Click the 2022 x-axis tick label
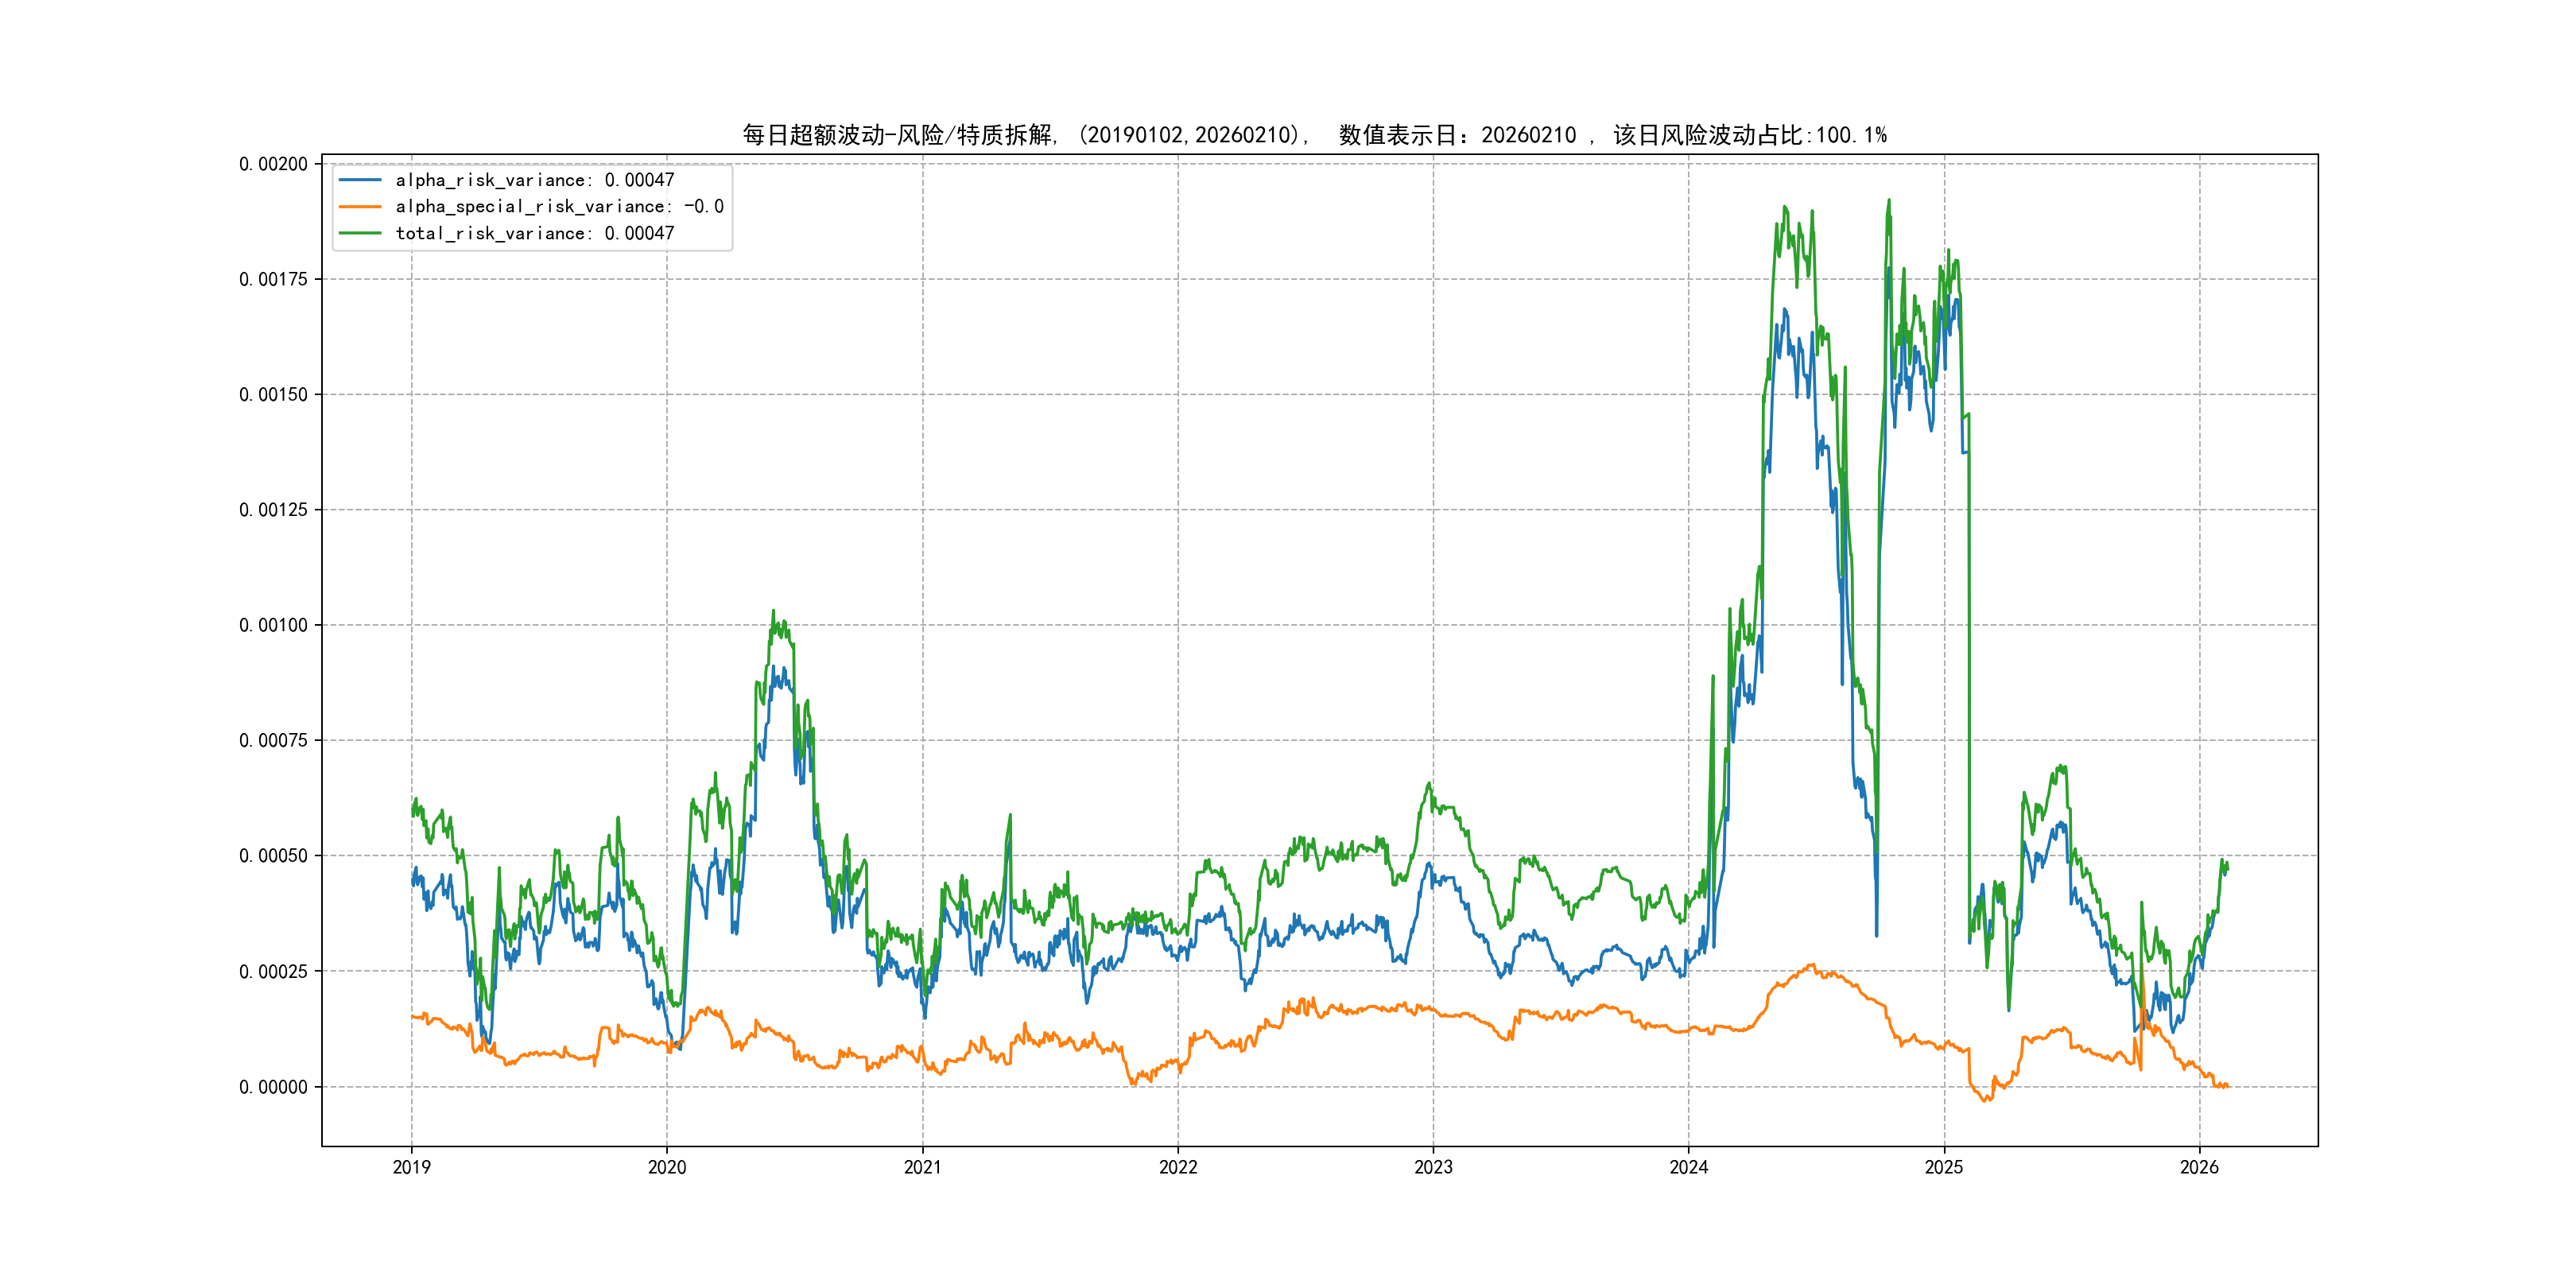The image size is (2576, 1288). pos(1178,1167)
